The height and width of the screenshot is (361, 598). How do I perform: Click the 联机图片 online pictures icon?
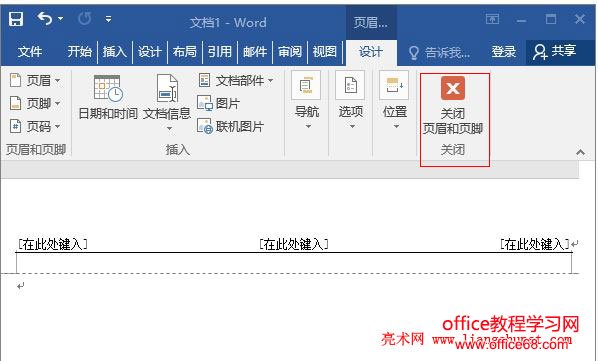pyautogui.click(x=205, y=126)
